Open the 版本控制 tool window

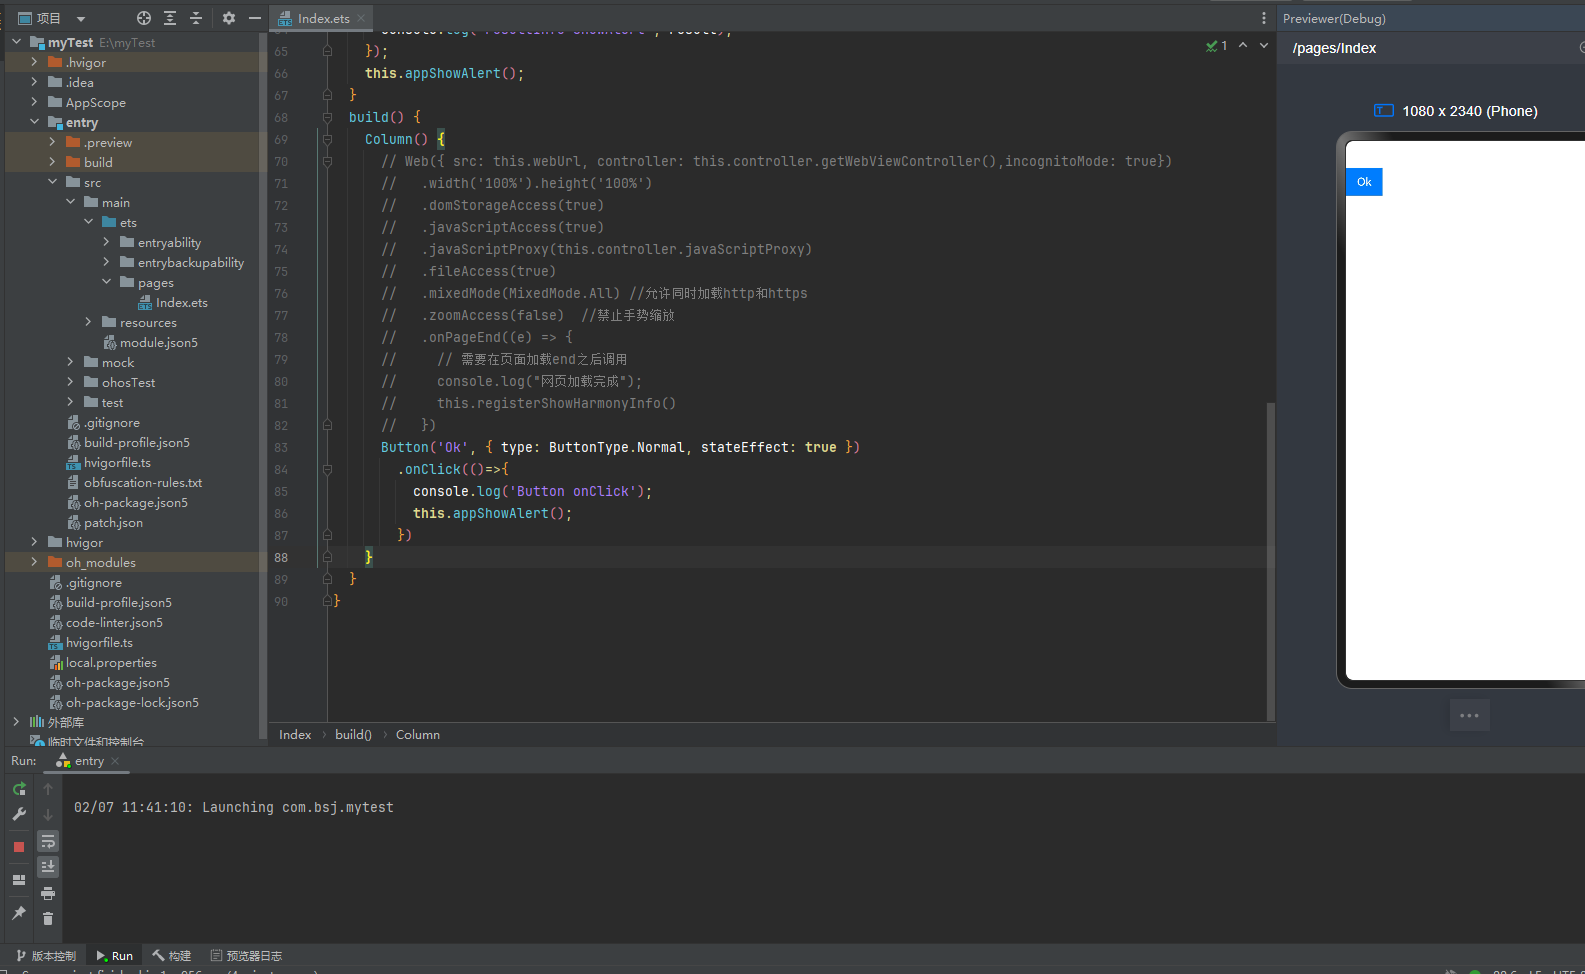pos(46,956)
